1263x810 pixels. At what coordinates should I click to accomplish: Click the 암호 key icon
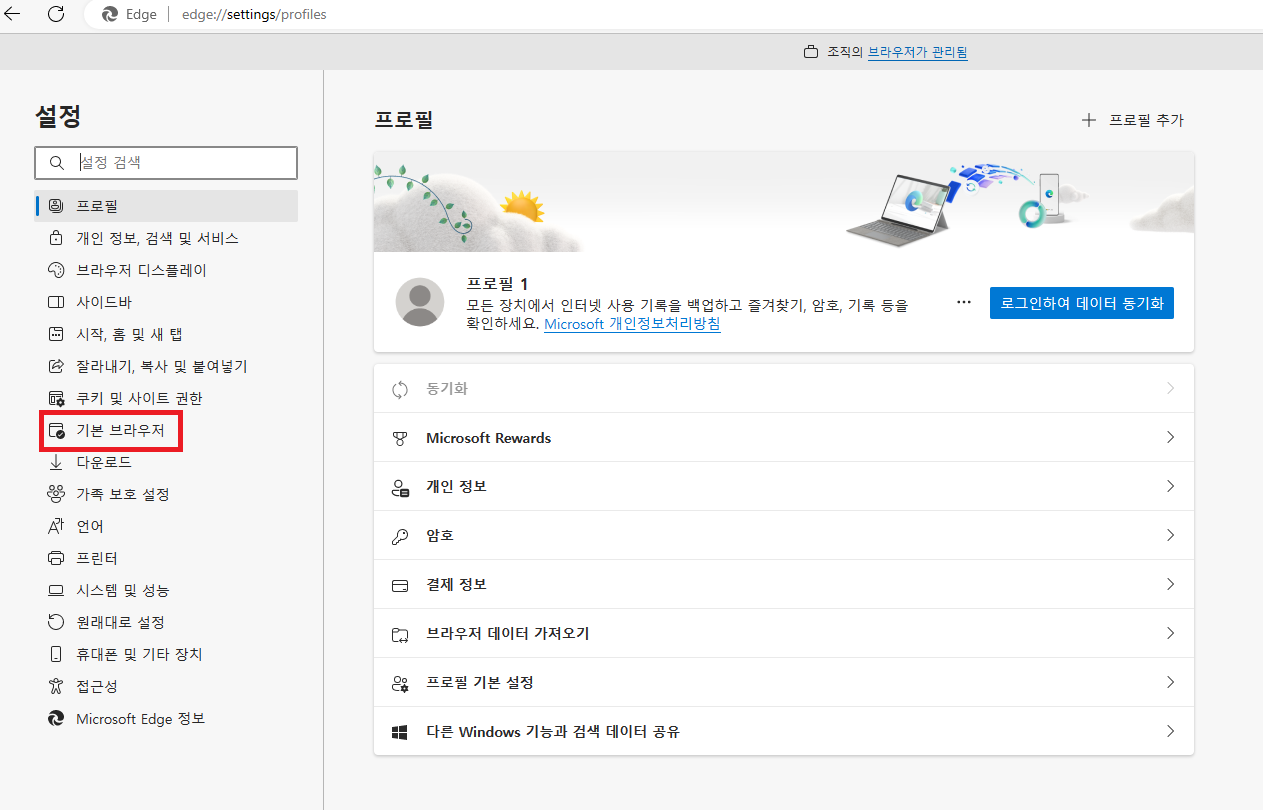click(x=400, y=536)
